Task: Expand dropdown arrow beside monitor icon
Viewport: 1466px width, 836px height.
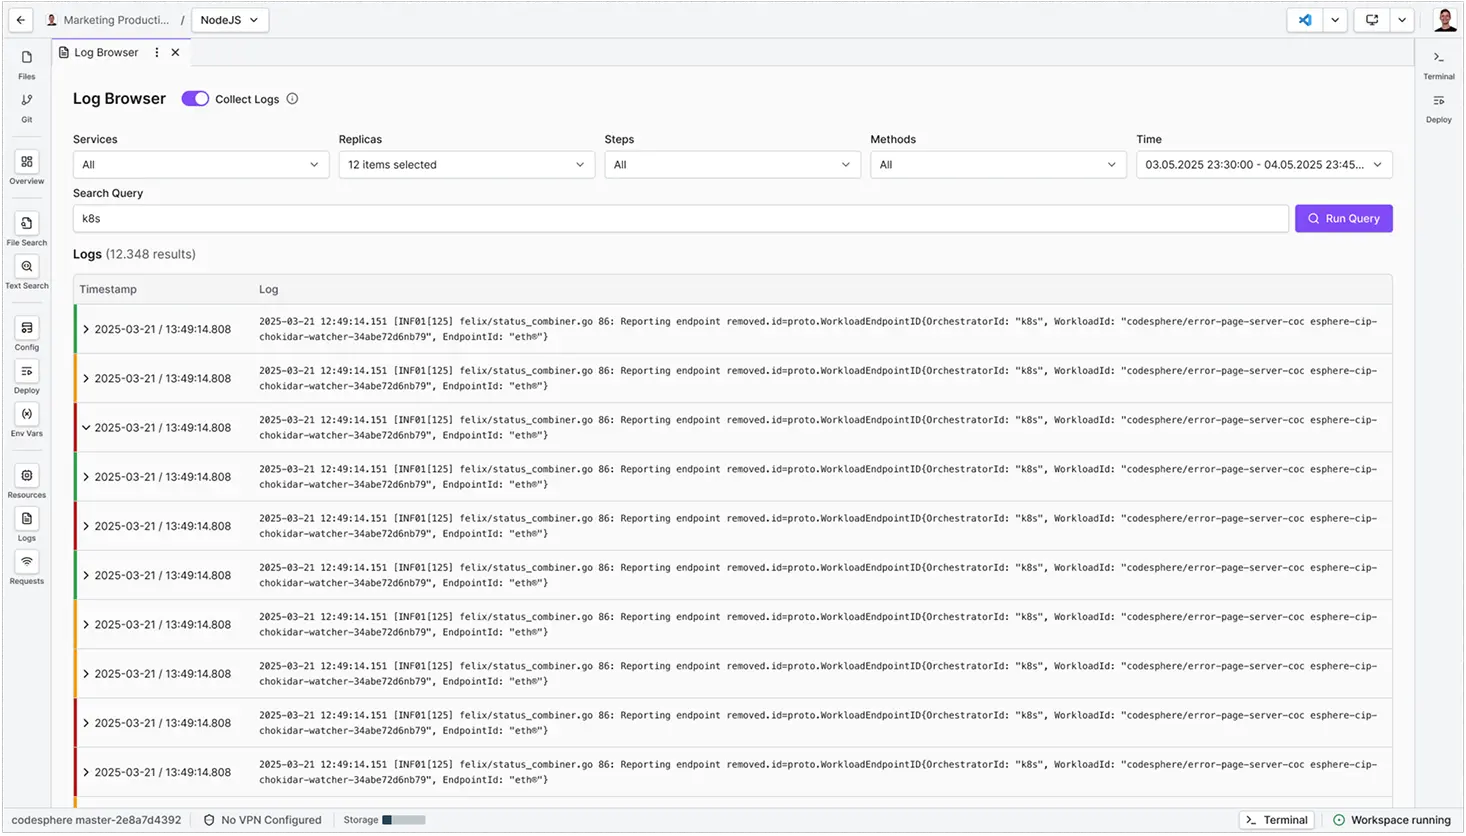Action: (1402, 20)
